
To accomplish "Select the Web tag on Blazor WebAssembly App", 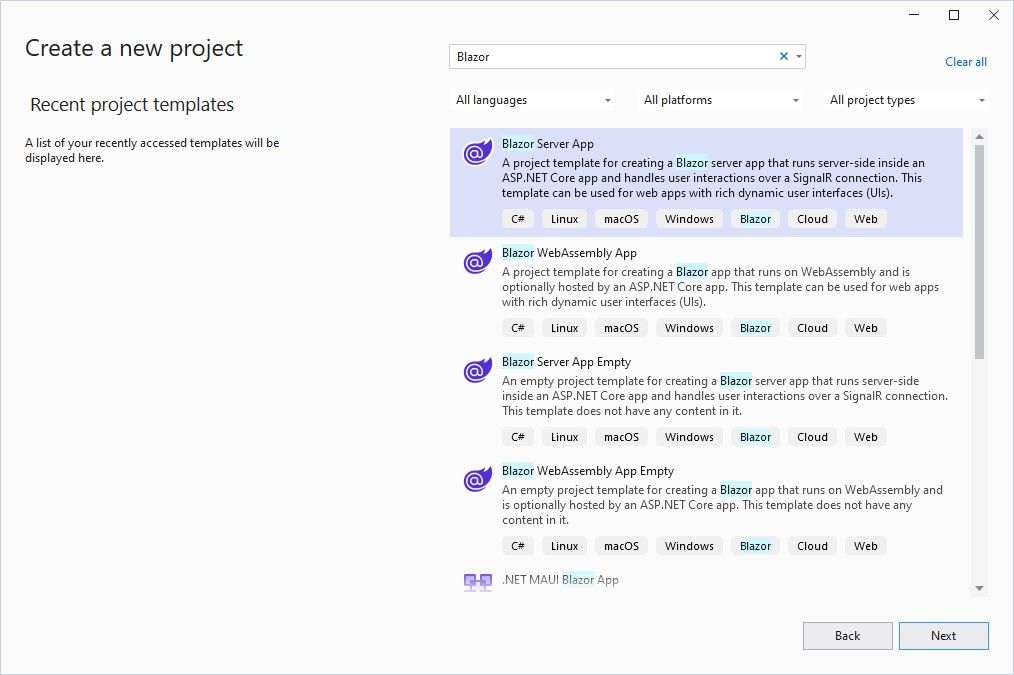I will [865, 327].
